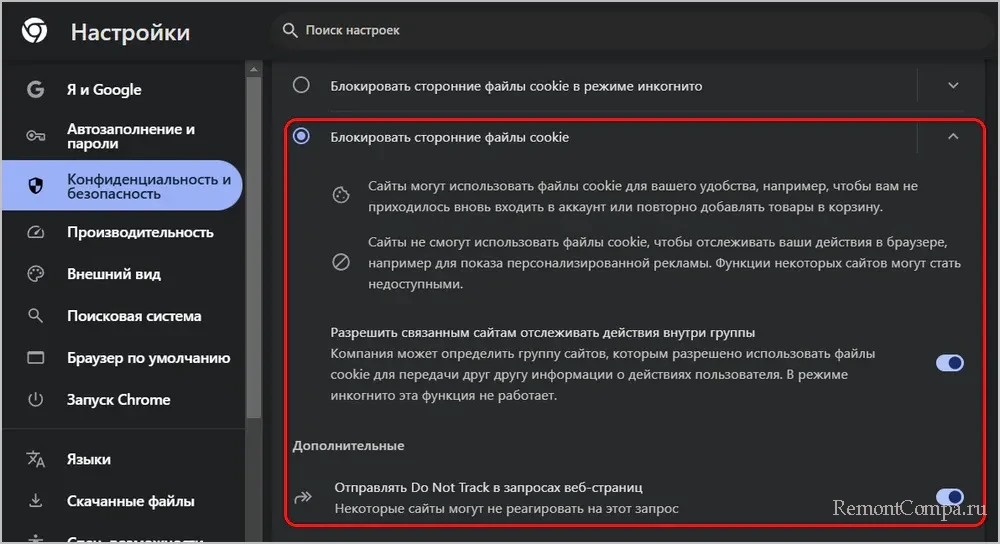Open the Search engine settings section

(134, 316)
